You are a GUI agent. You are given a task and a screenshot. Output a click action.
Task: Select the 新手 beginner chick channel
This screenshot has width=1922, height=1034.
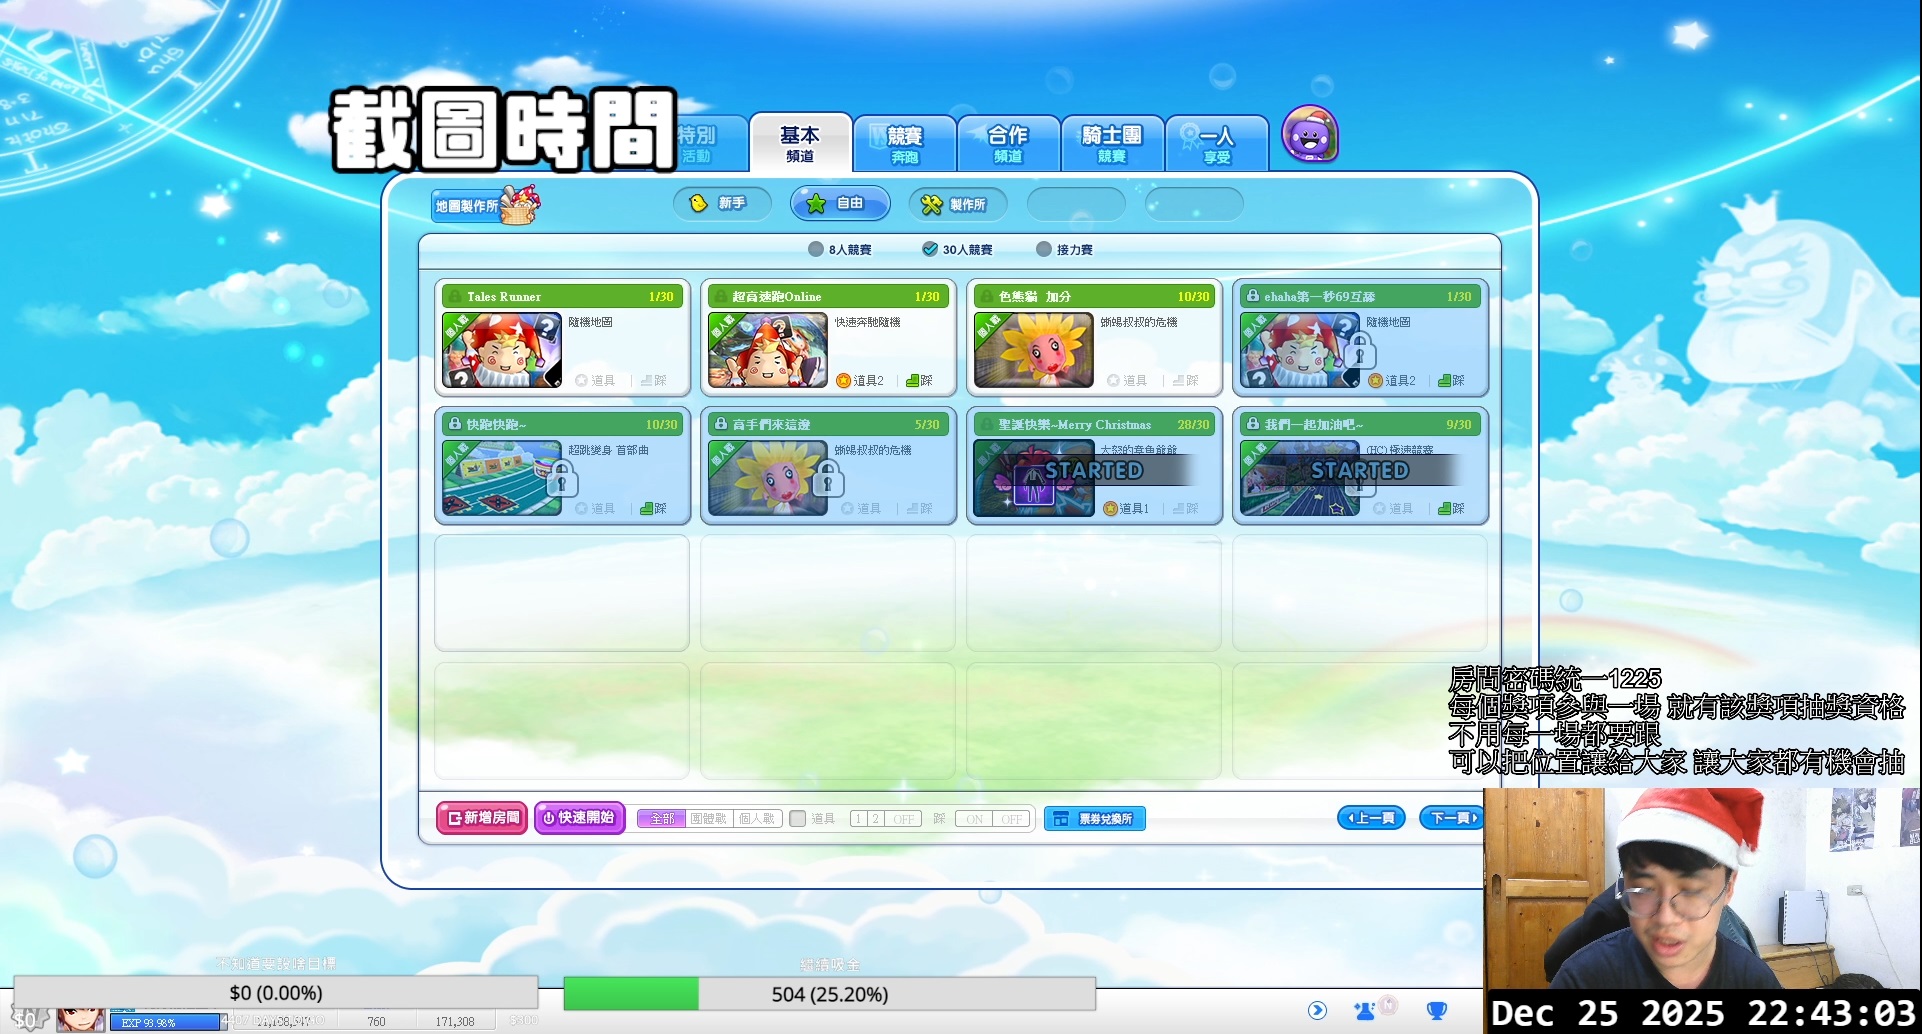pos(721,204)
